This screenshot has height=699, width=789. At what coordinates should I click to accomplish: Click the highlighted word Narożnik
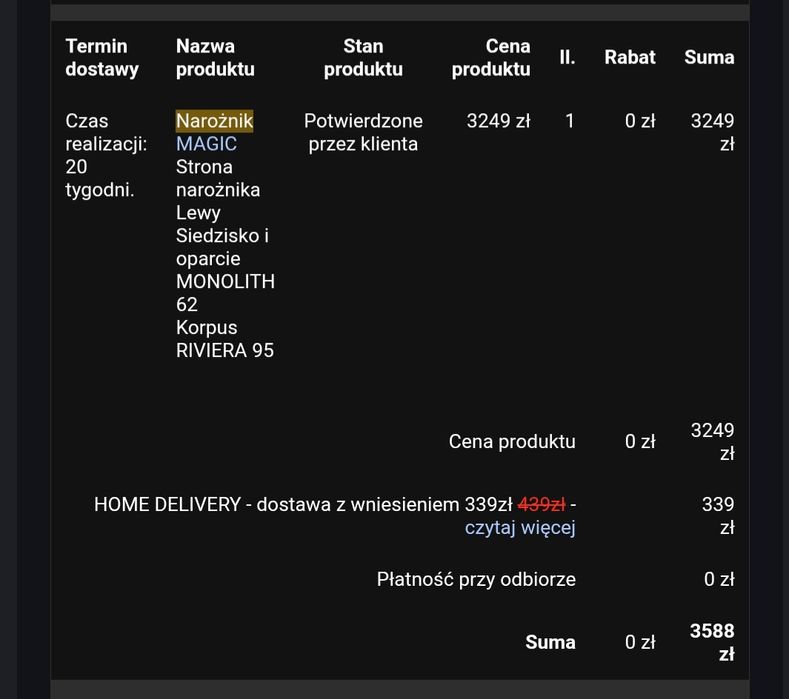pos(214,121)
